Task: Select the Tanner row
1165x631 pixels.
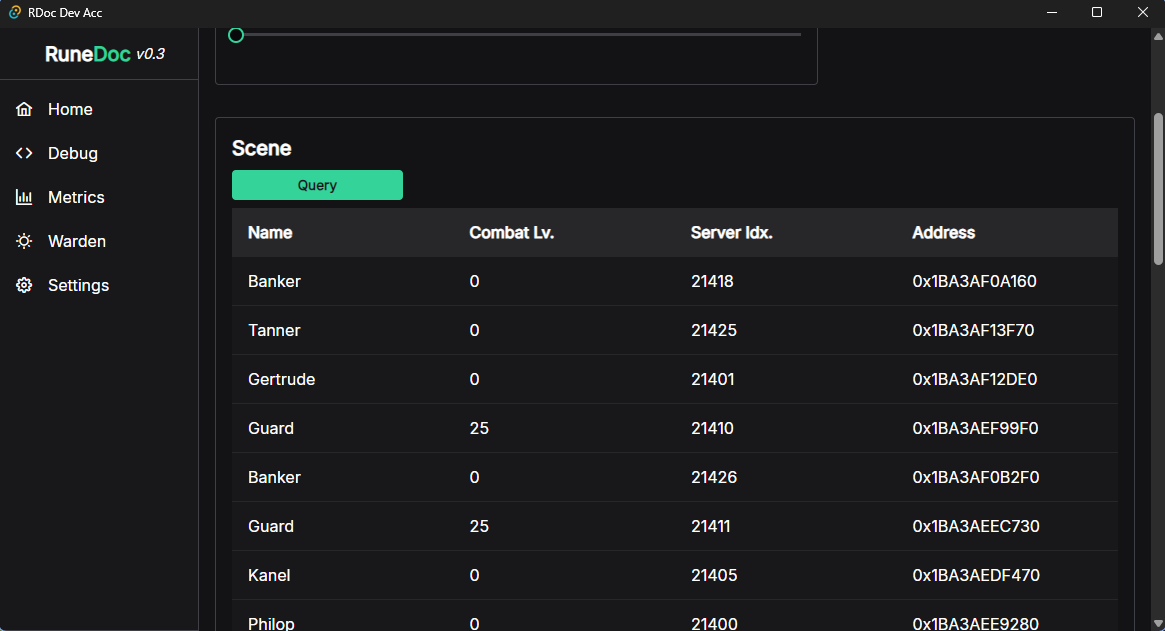Action: 274,330
